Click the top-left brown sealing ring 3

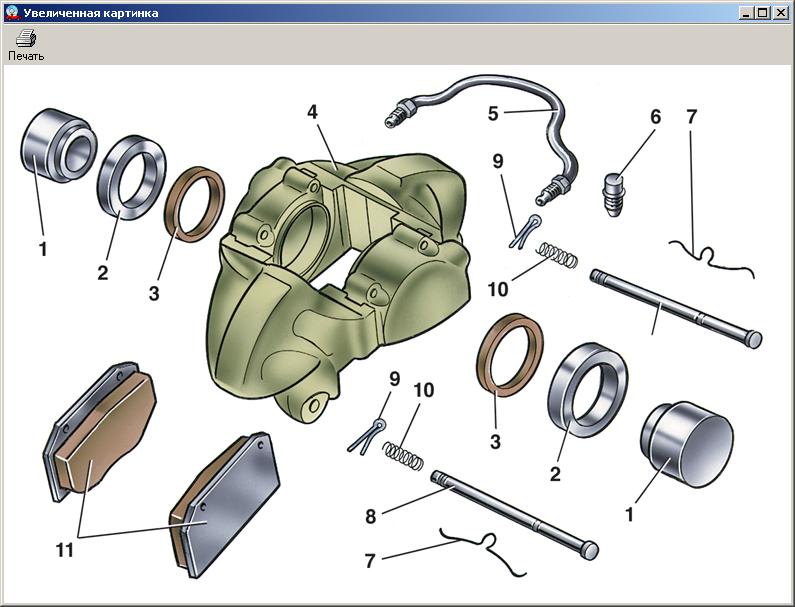[194, 205]
